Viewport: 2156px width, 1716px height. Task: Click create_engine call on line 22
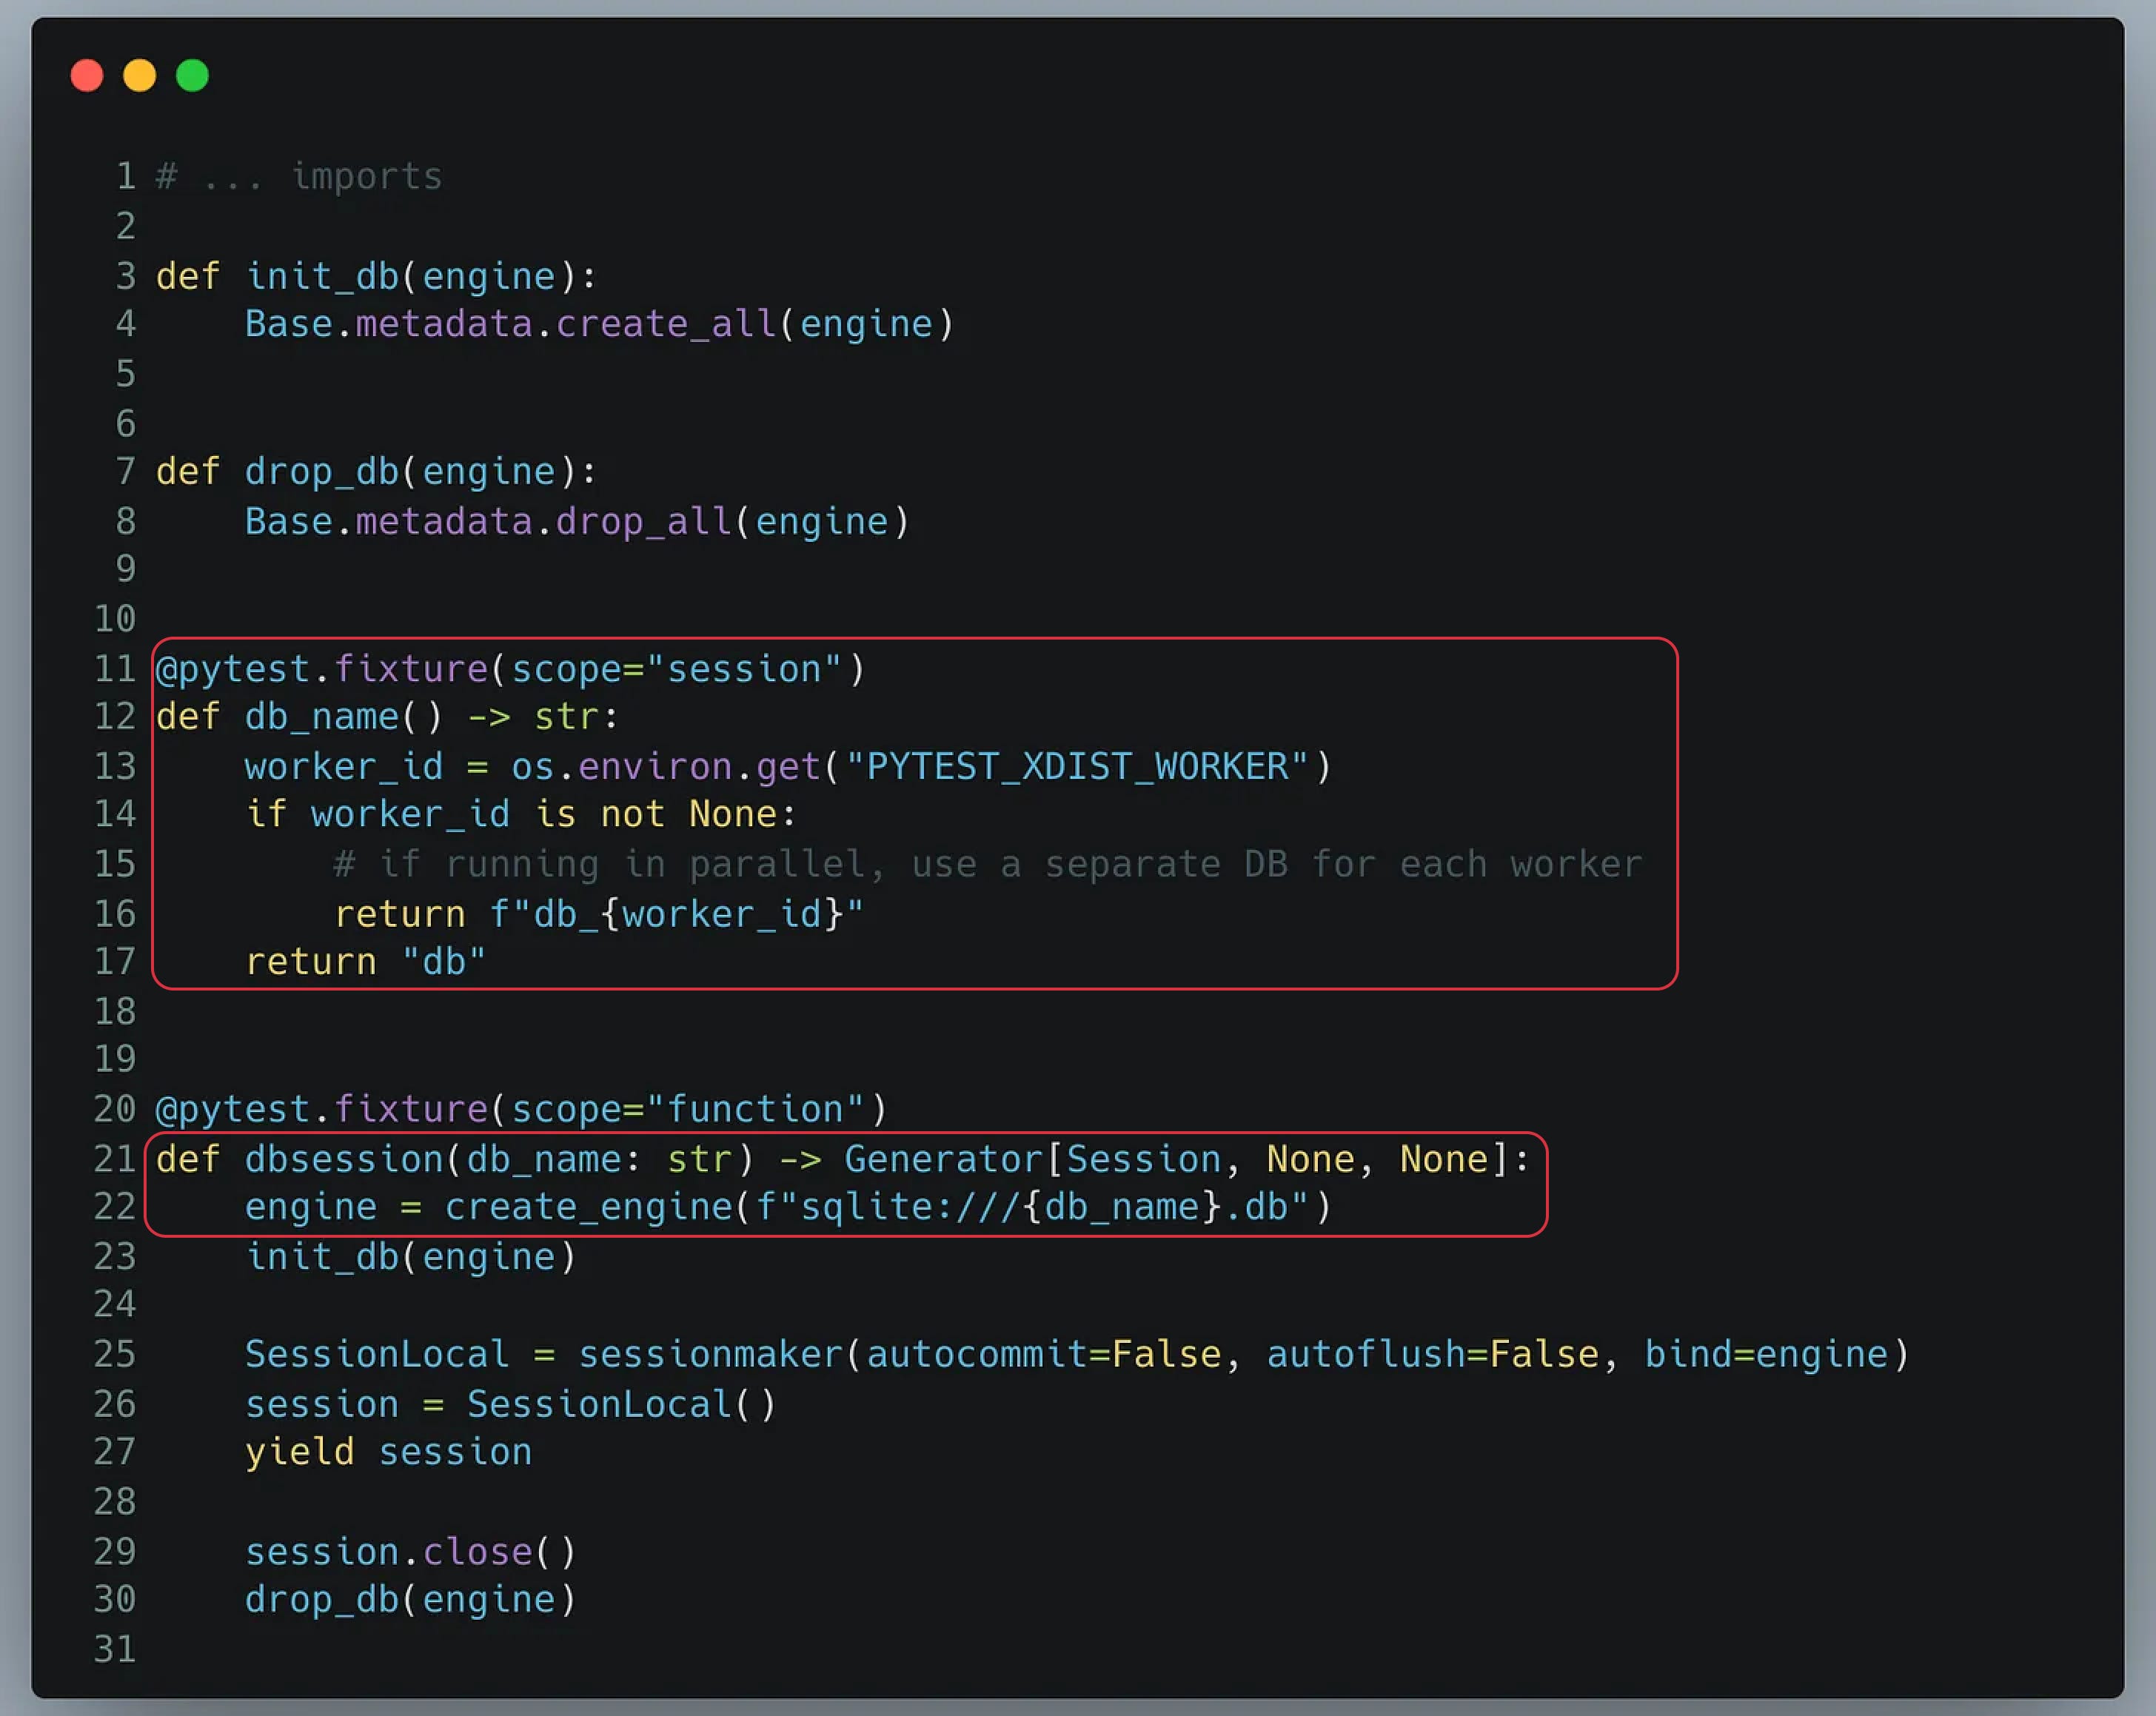tap(589, 1207)
